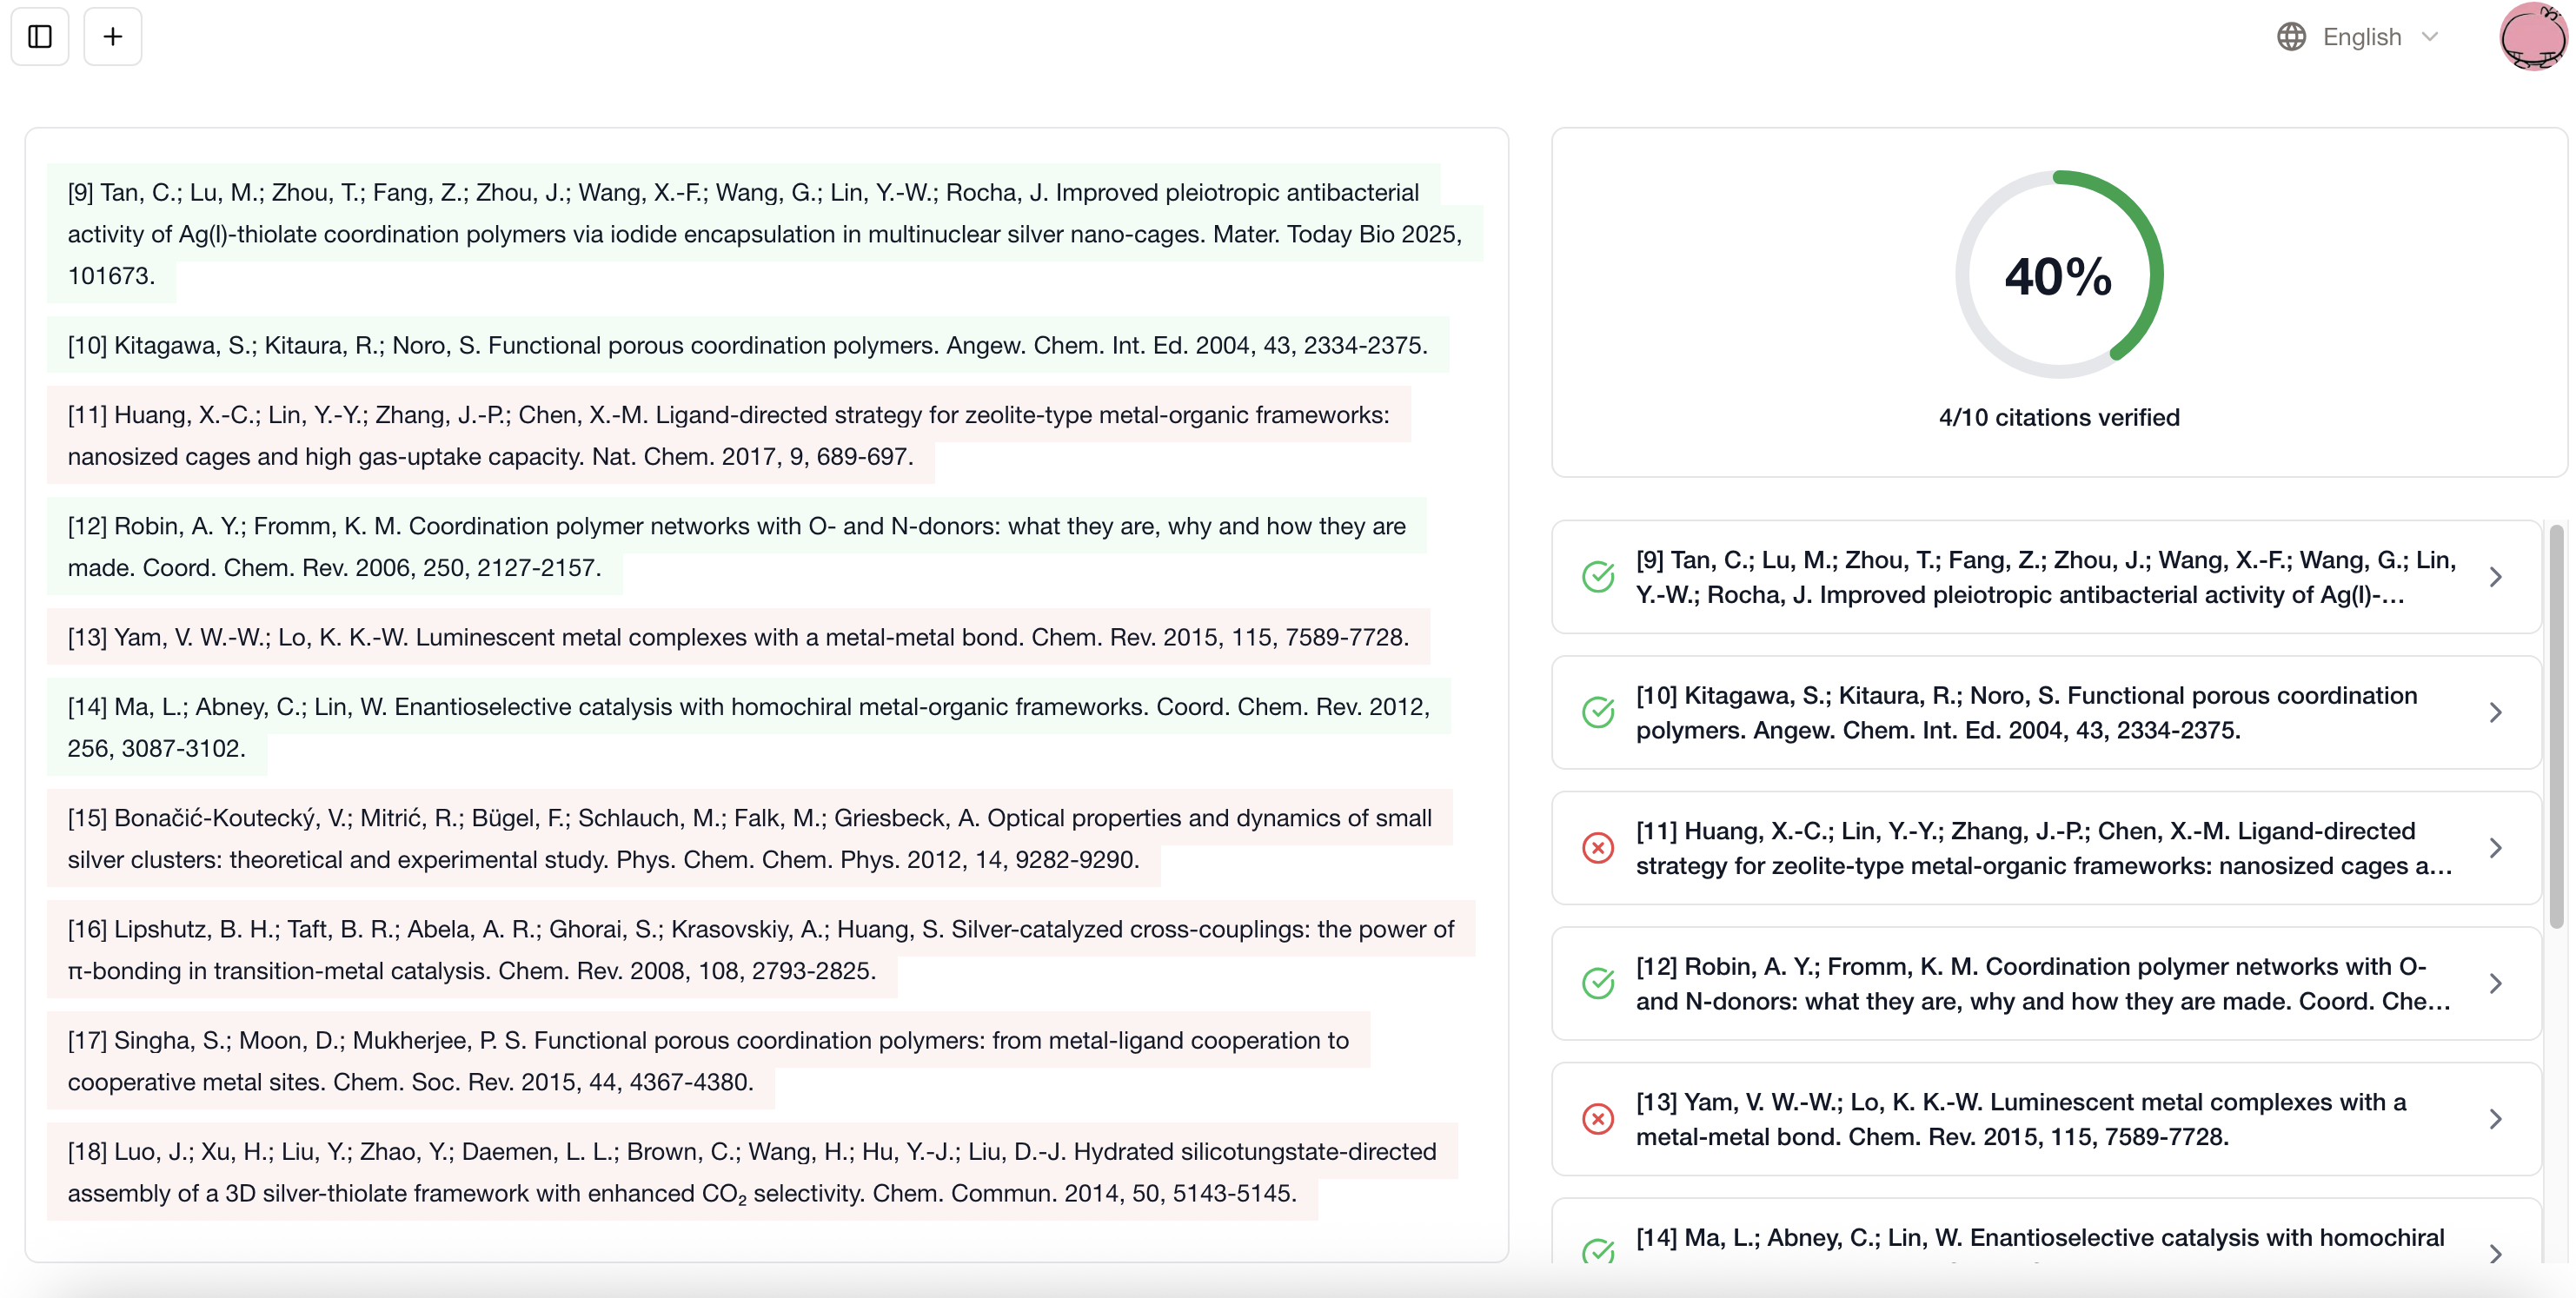Open result card for [11] Huang citation
Screen dimensions: 2576x1298
coord(2046,848)
